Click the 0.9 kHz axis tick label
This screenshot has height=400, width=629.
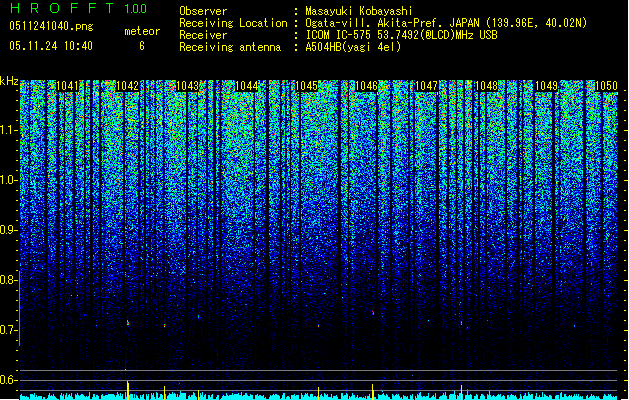click(9, 230)
